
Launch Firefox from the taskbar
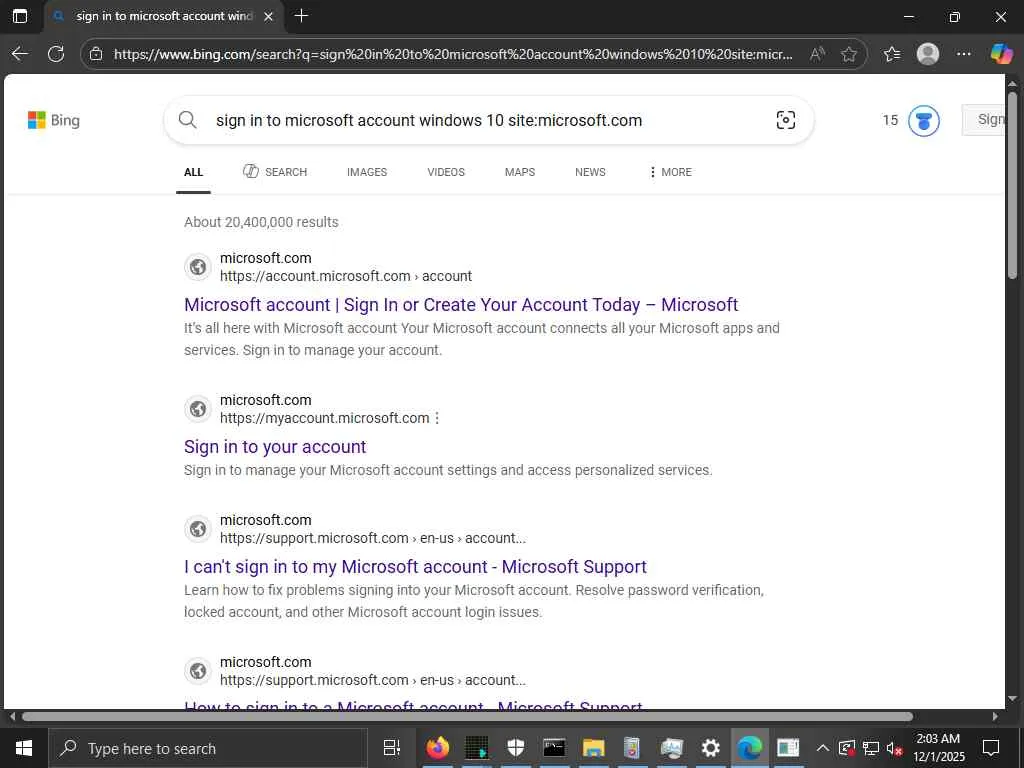pyautogui.click(x=438, y=748)
